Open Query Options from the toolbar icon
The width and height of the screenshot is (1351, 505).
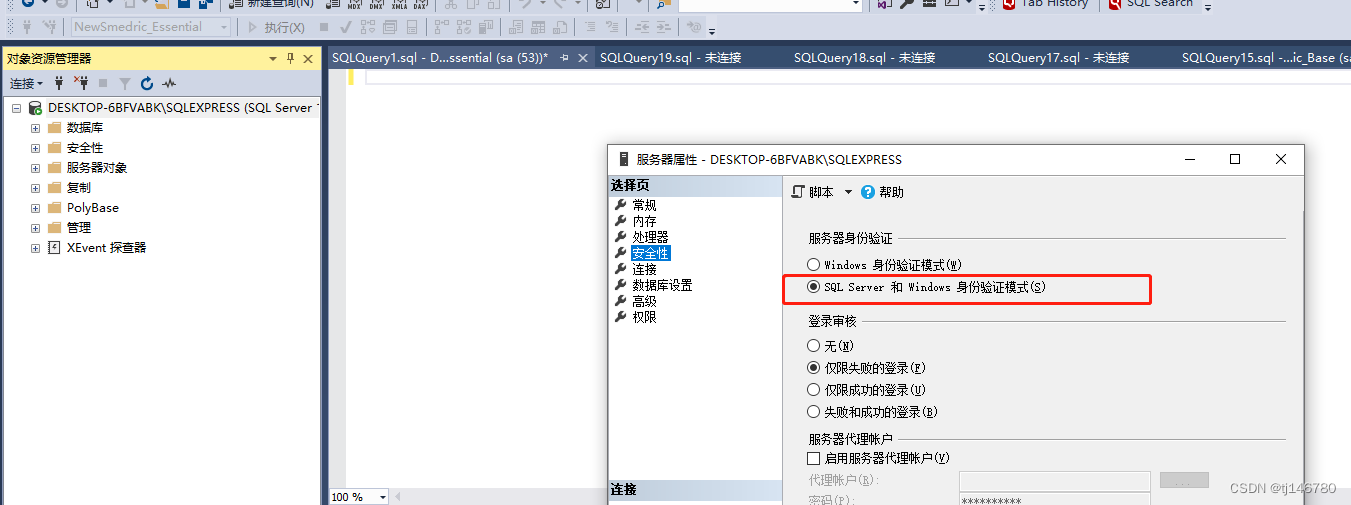[390, 27]
